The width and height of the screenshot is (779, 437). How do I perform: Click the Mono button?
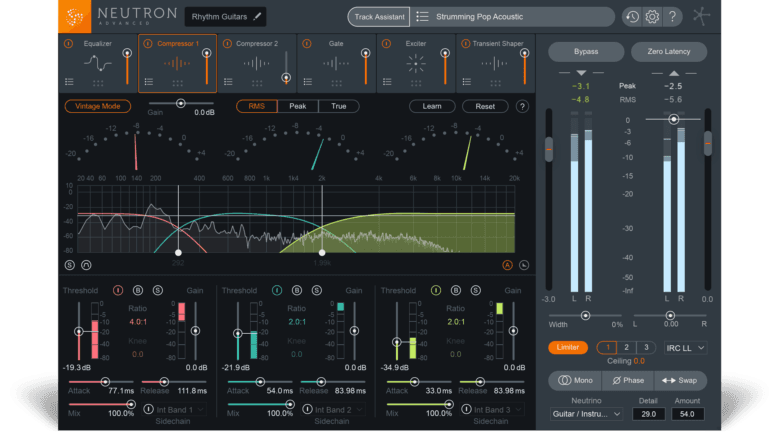click(575, 380)
